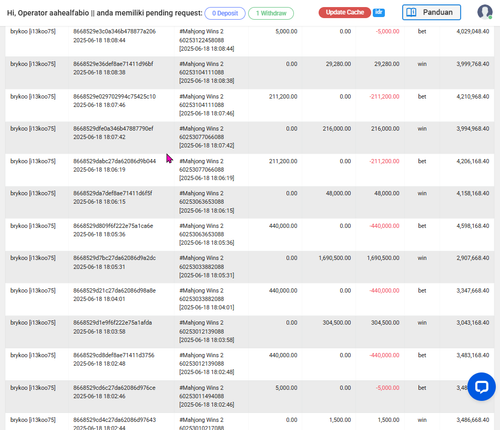Select transaction ID 8668529d21c27da62086d98a8e
500x430 pixels.
(114, 291)
